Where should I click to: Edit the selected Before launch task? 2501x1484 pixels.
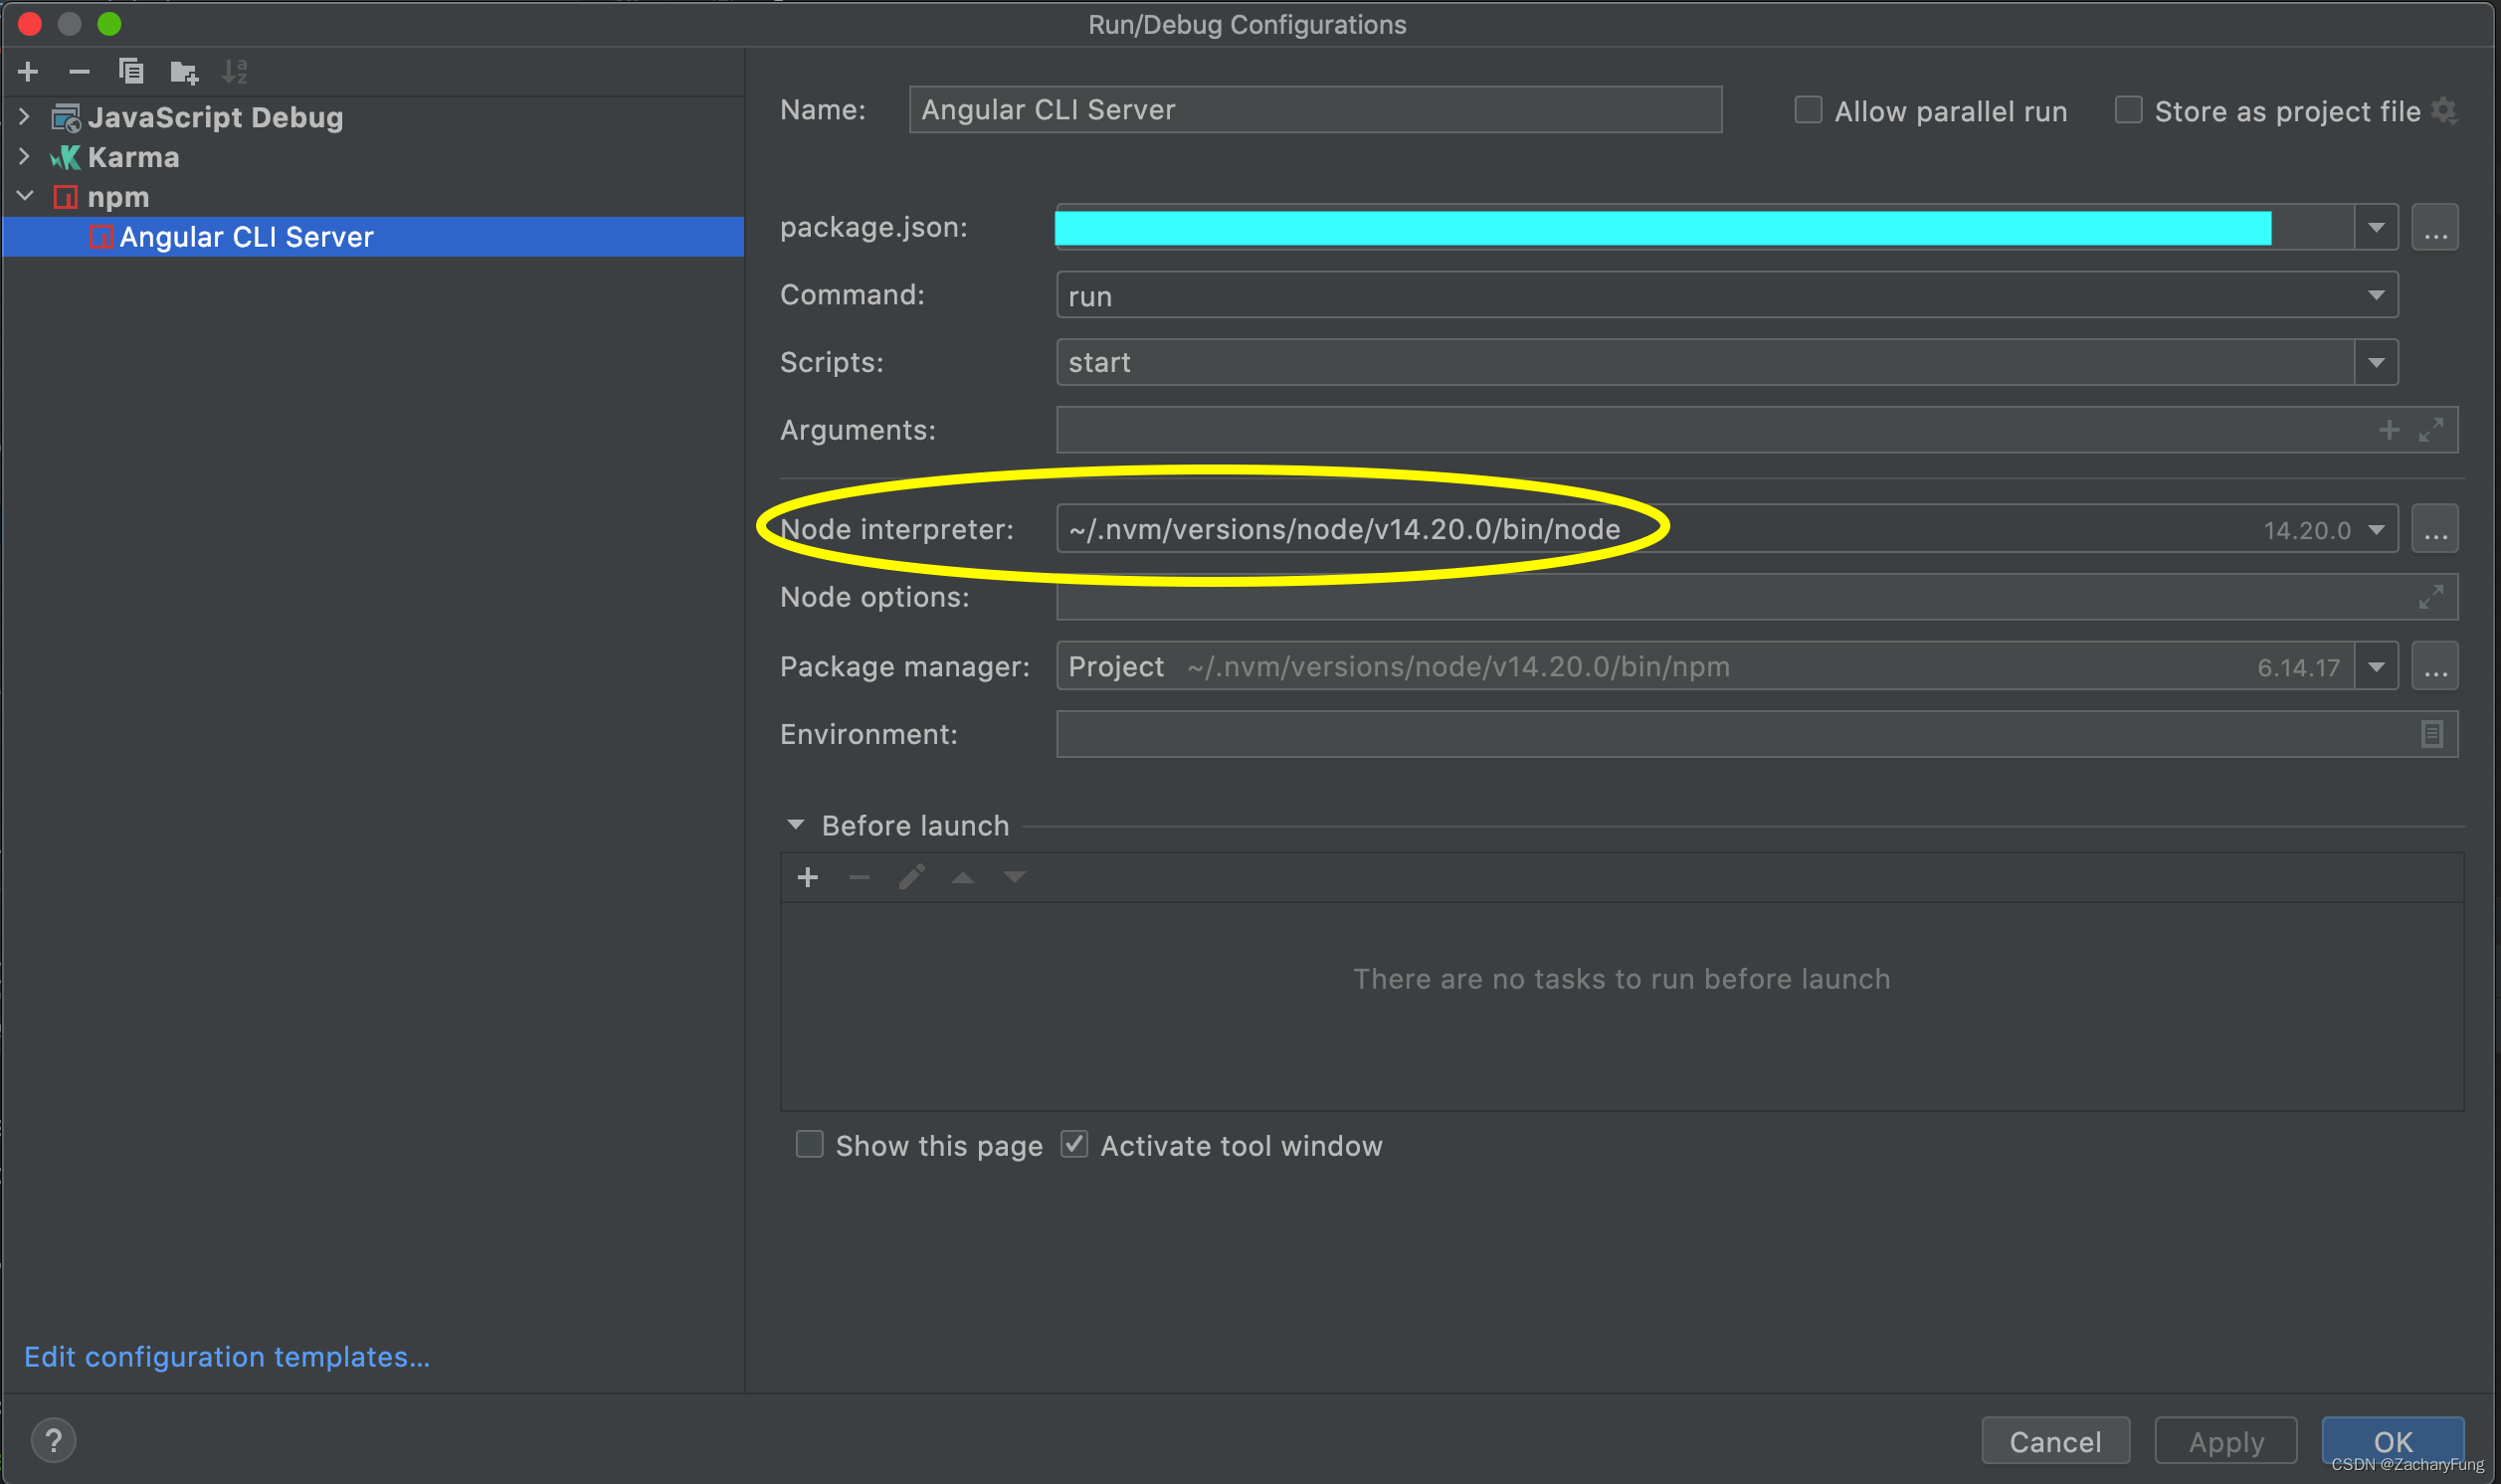point(911,878)
